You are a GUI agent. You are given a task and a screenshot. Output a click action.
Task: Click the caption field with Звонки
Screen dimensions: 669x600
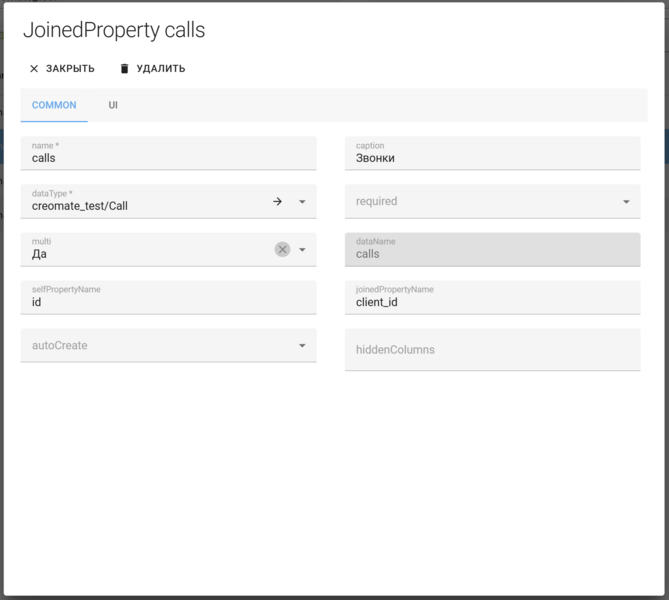coord(492,158)
